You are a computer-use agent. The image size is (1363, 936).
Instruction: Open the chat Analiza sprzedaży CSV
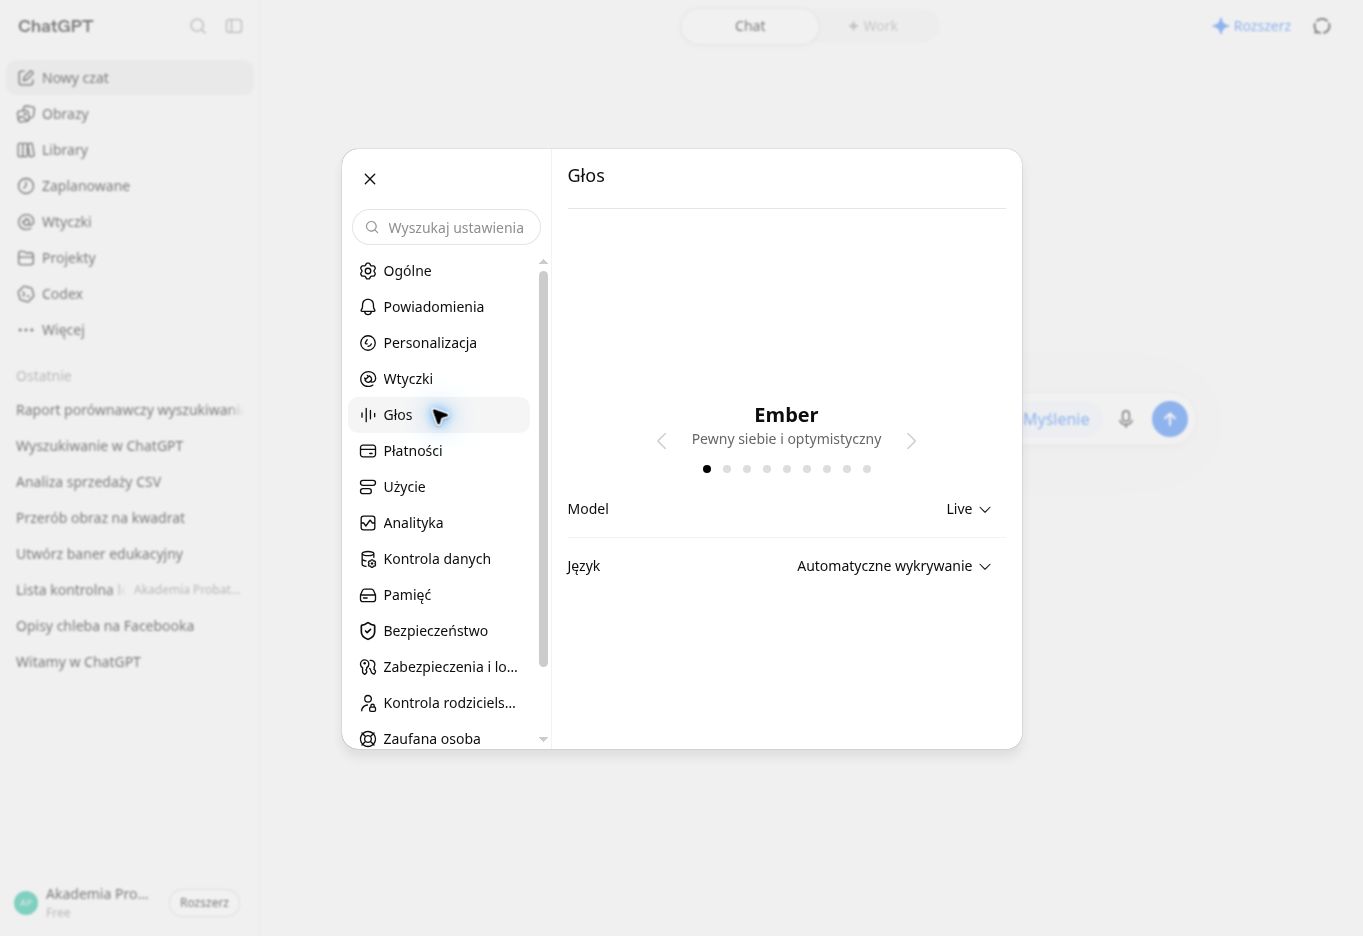point(130,482)
